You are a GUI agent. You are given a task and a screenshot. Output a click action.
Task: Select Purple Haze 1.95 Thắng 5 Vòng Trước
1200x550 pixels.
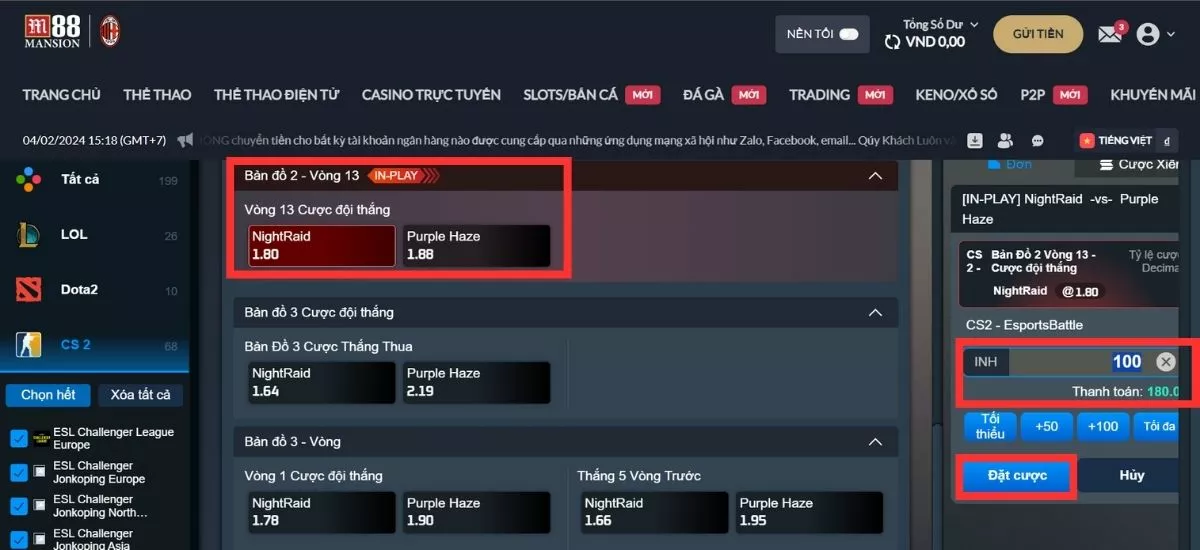809,512
